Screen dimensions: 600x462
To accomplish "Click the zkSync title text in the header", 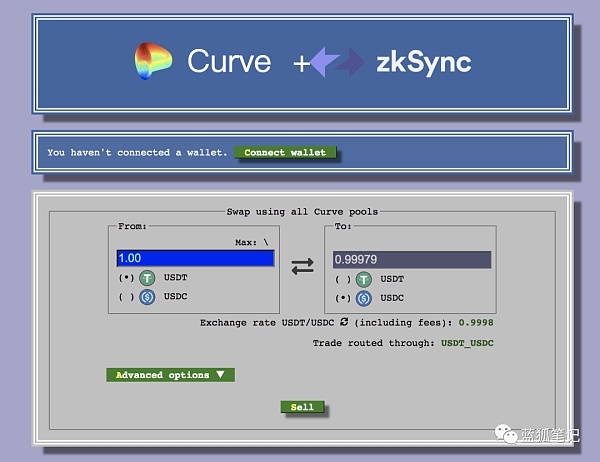I will pos(424,63).
